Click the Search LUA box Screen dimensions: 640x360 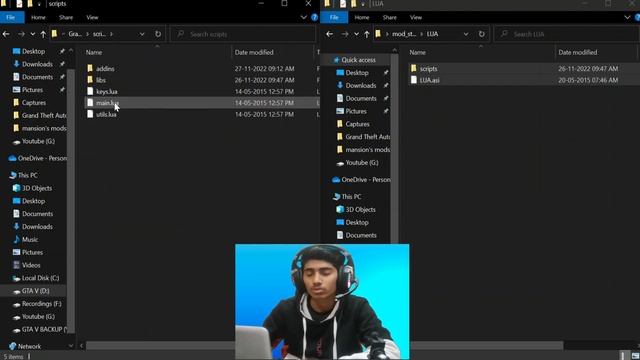click(x=567, y=34)
